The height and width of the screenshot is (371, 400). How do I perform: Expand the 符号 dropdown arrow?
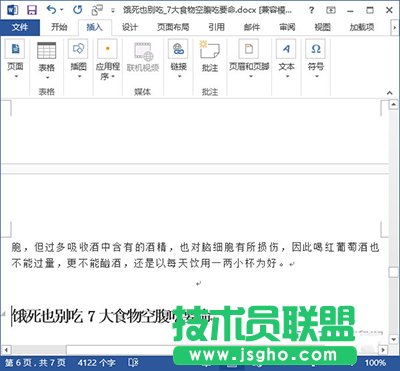317,77
